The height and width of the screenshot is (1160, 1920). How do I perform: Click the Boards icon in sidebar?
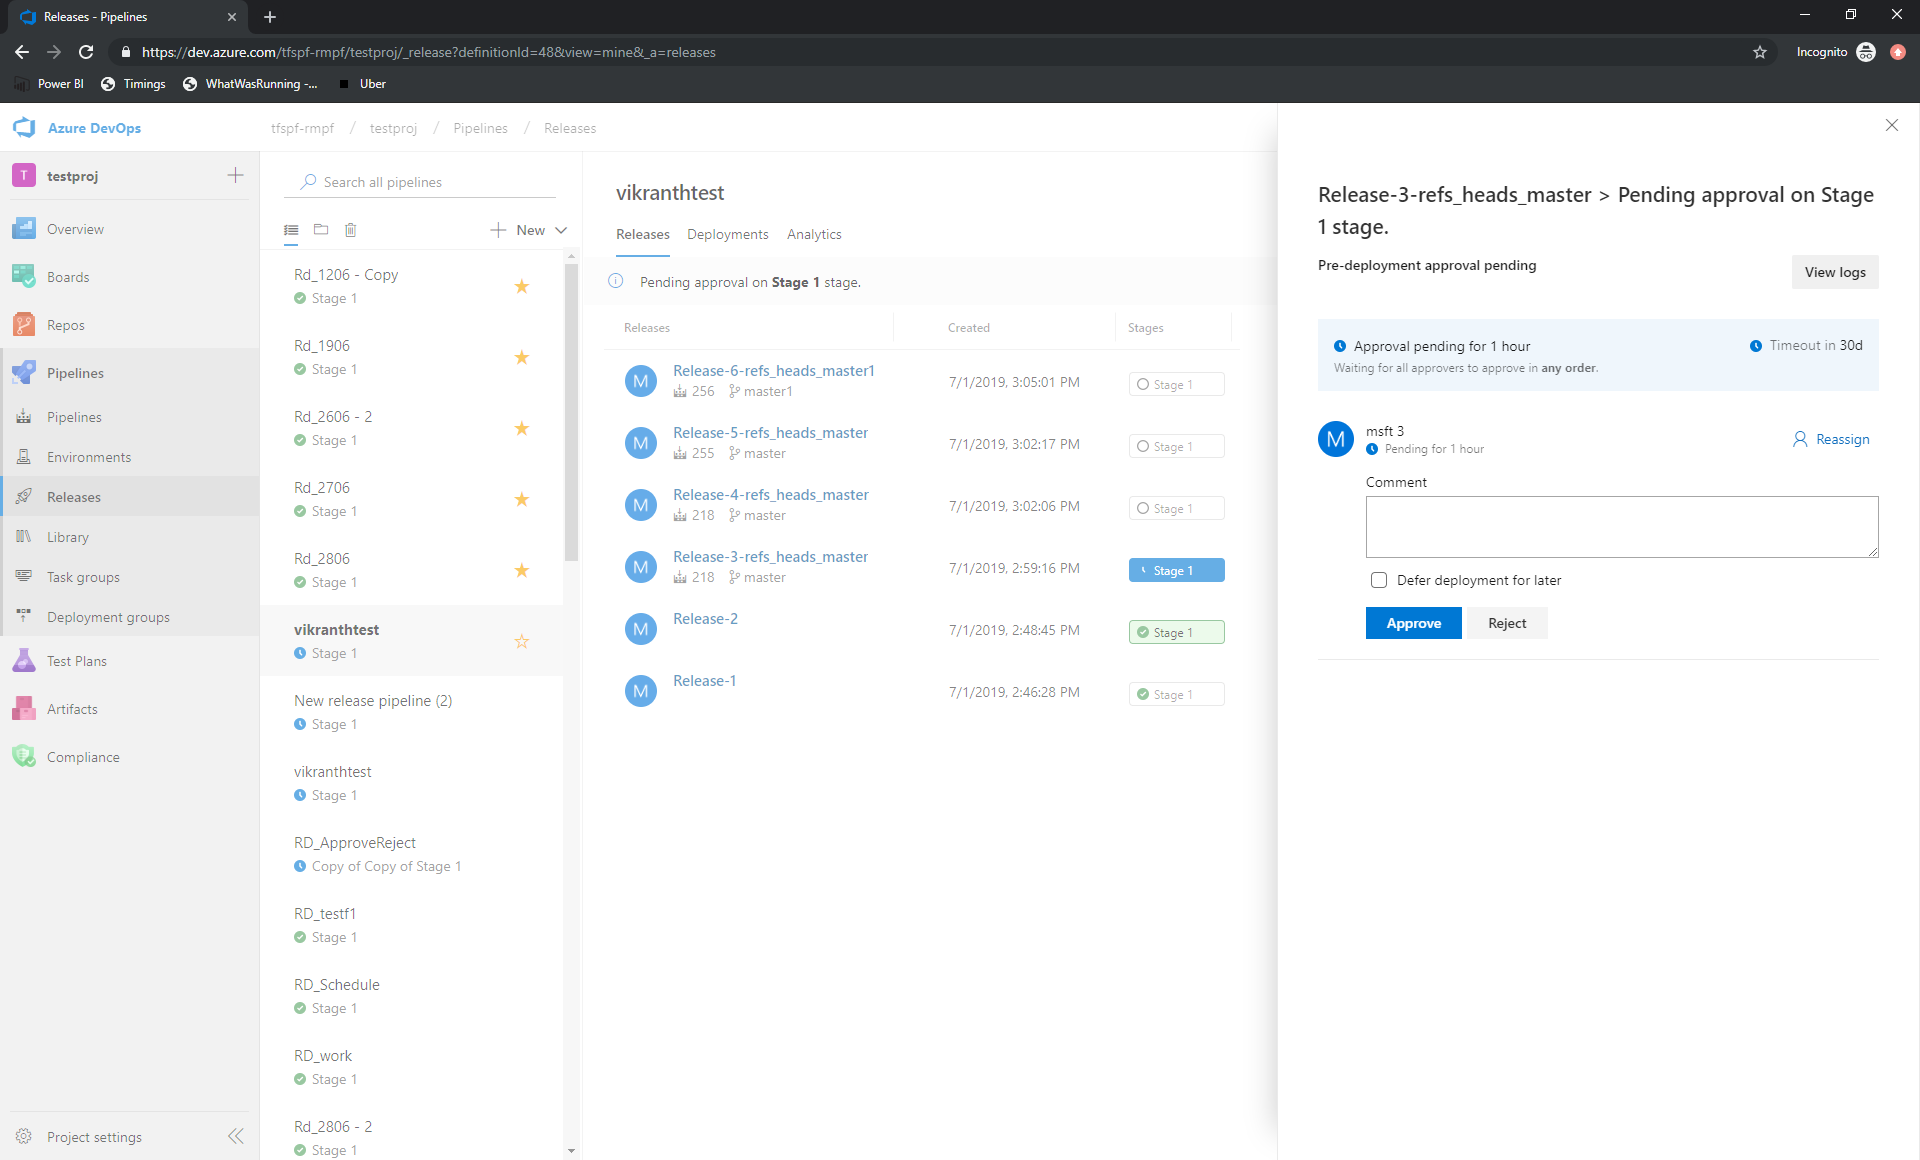coord(27,276)
